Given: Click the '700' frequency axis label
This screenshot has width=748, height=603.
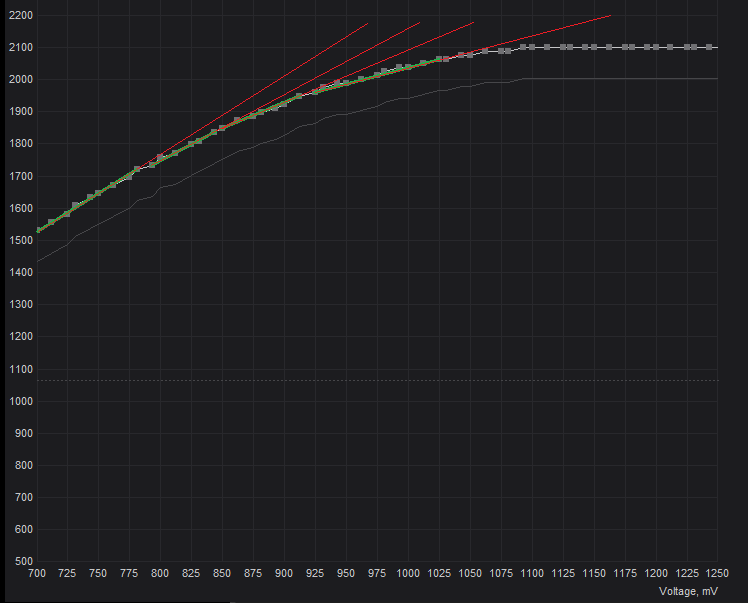Looking at the screenshot, I should [24, 497].
